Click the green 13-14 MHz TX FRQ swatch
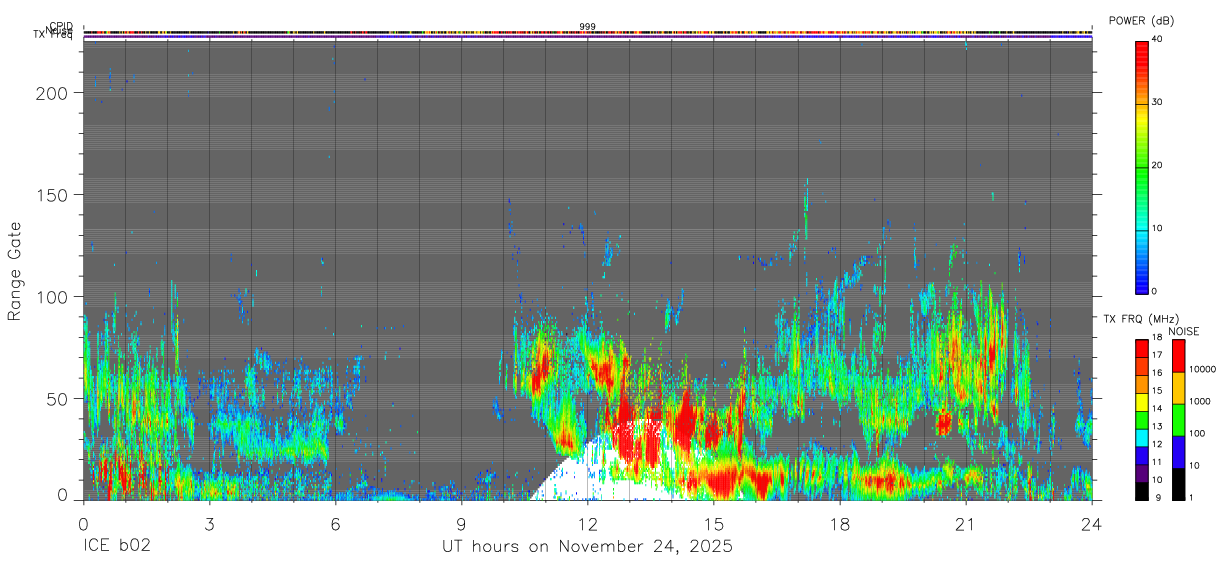This screenshot has width=1228, height=567. [x=1142, y=418]
